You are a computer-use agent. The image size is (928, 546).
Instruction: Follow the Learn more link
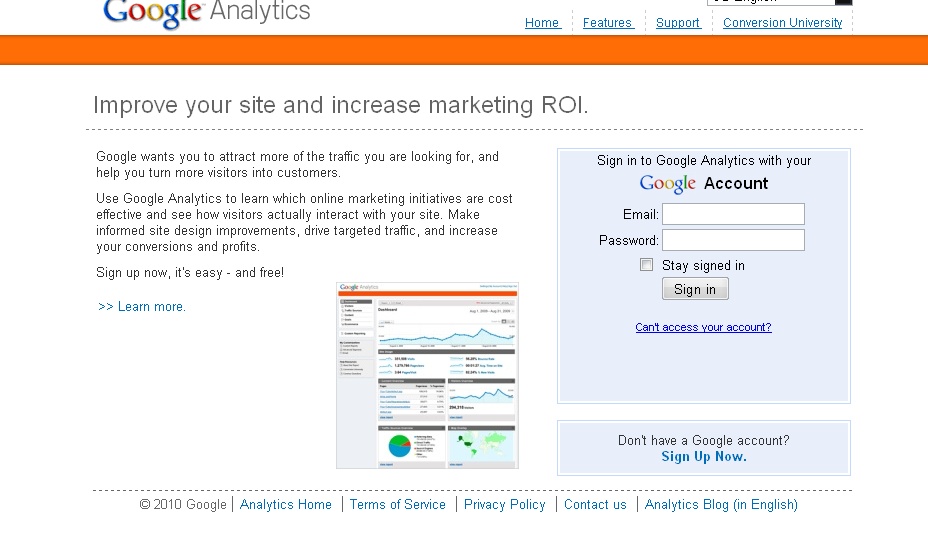142,307
